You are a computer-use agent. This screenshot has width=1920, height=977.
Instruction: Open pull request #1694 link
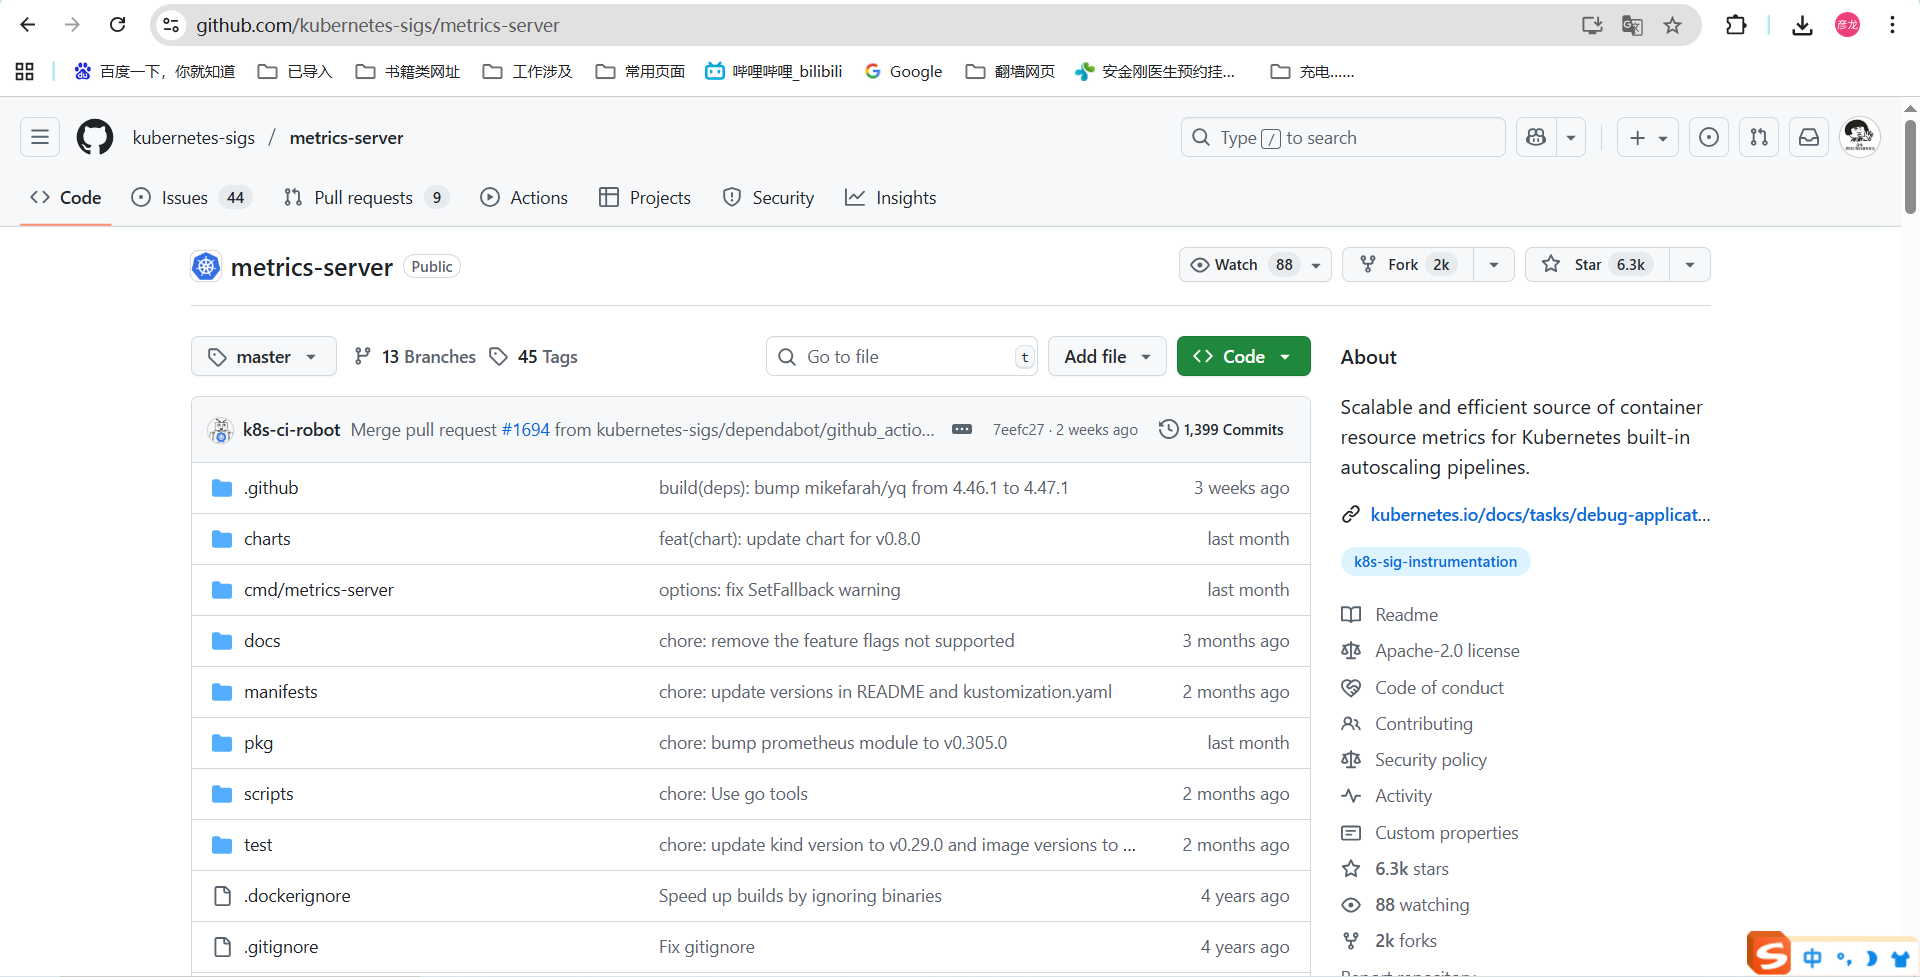point(526,429)
